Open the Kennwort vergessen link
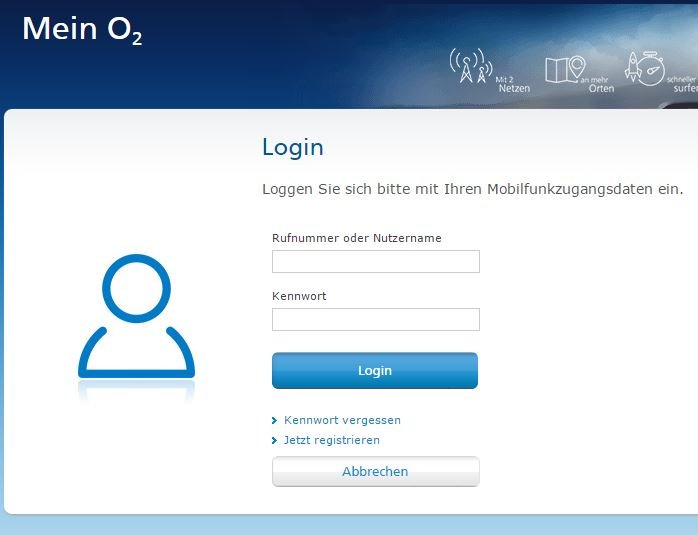Image resolution: width=698 pixels, height=535 pixels. tap(342, 420)
